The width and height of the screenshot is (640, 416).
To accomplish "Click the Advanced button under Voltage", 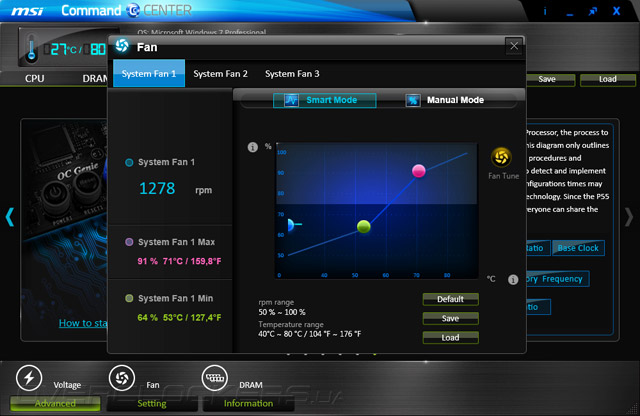I will coord(55,403).
